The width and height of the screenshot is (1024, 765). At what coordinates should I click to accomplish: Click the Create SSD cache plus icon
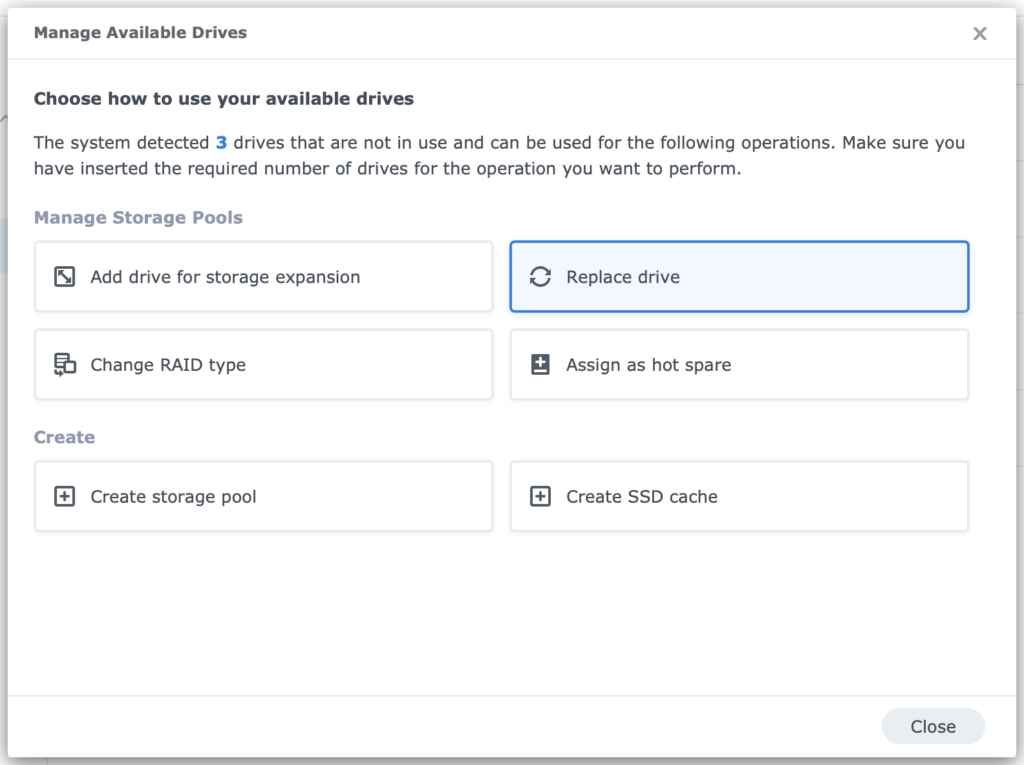(x=540, y=496)
